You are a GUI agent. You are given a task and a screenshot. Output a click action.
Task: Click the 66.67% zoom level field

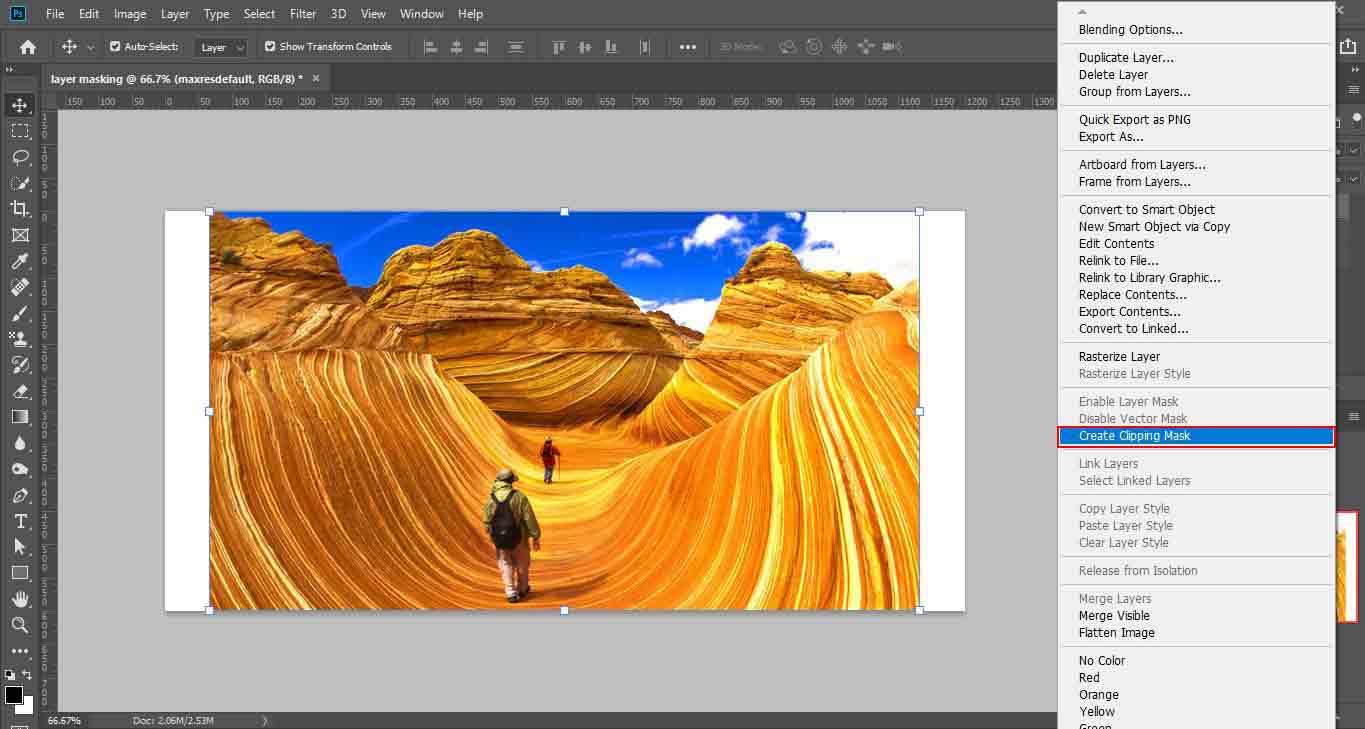click(64, 720)
